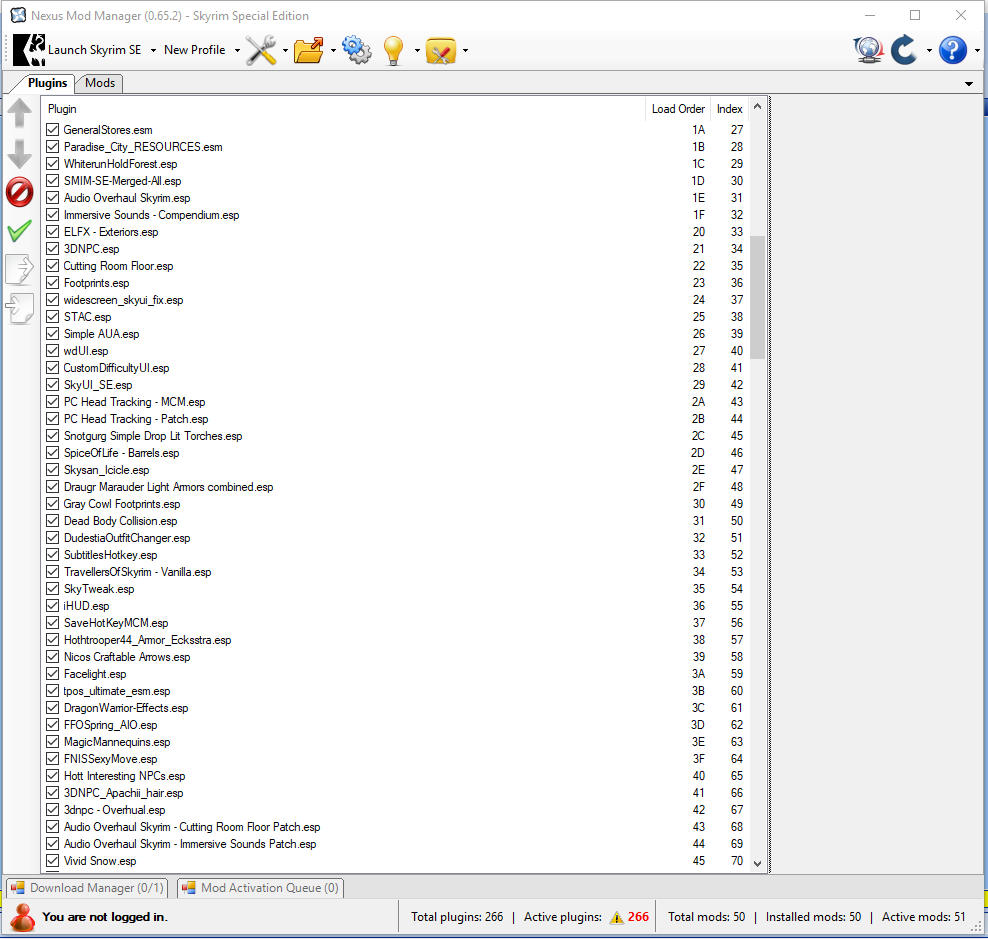Screen dimensions: 988x939
Task: Open the dropdown next to the help icon
Action: pos(976,50)
